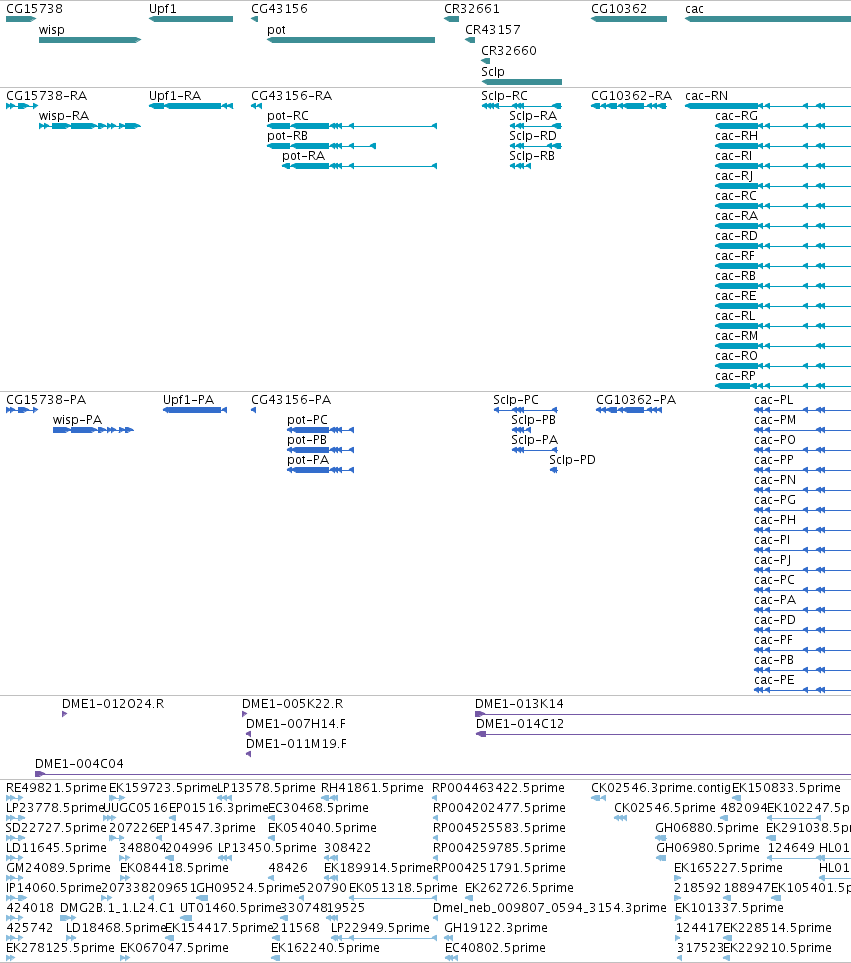The height and width of the screenshot is (963, 851).
Task: Click the GH19122.3prime EST label
Action: [496, 928]
